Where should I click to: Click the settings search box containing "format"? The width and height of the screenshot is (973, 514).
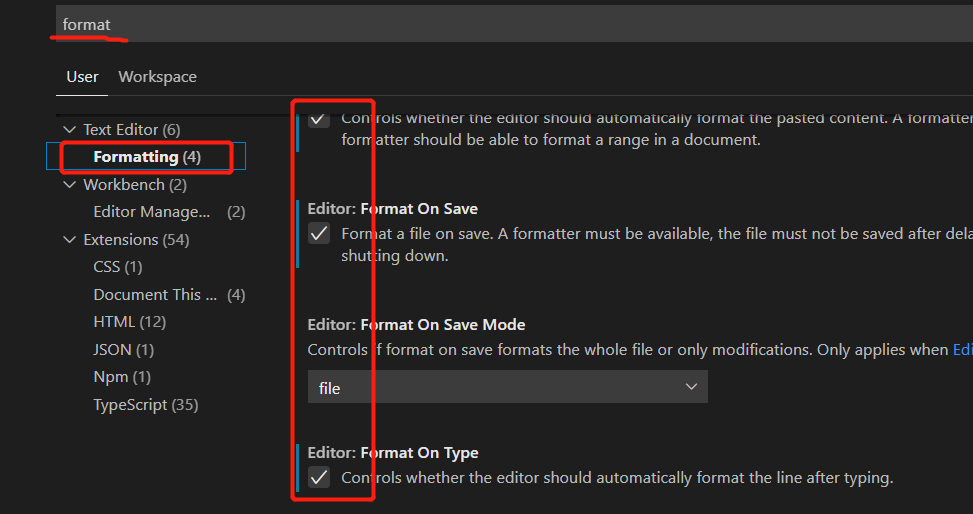coord(500,23)
